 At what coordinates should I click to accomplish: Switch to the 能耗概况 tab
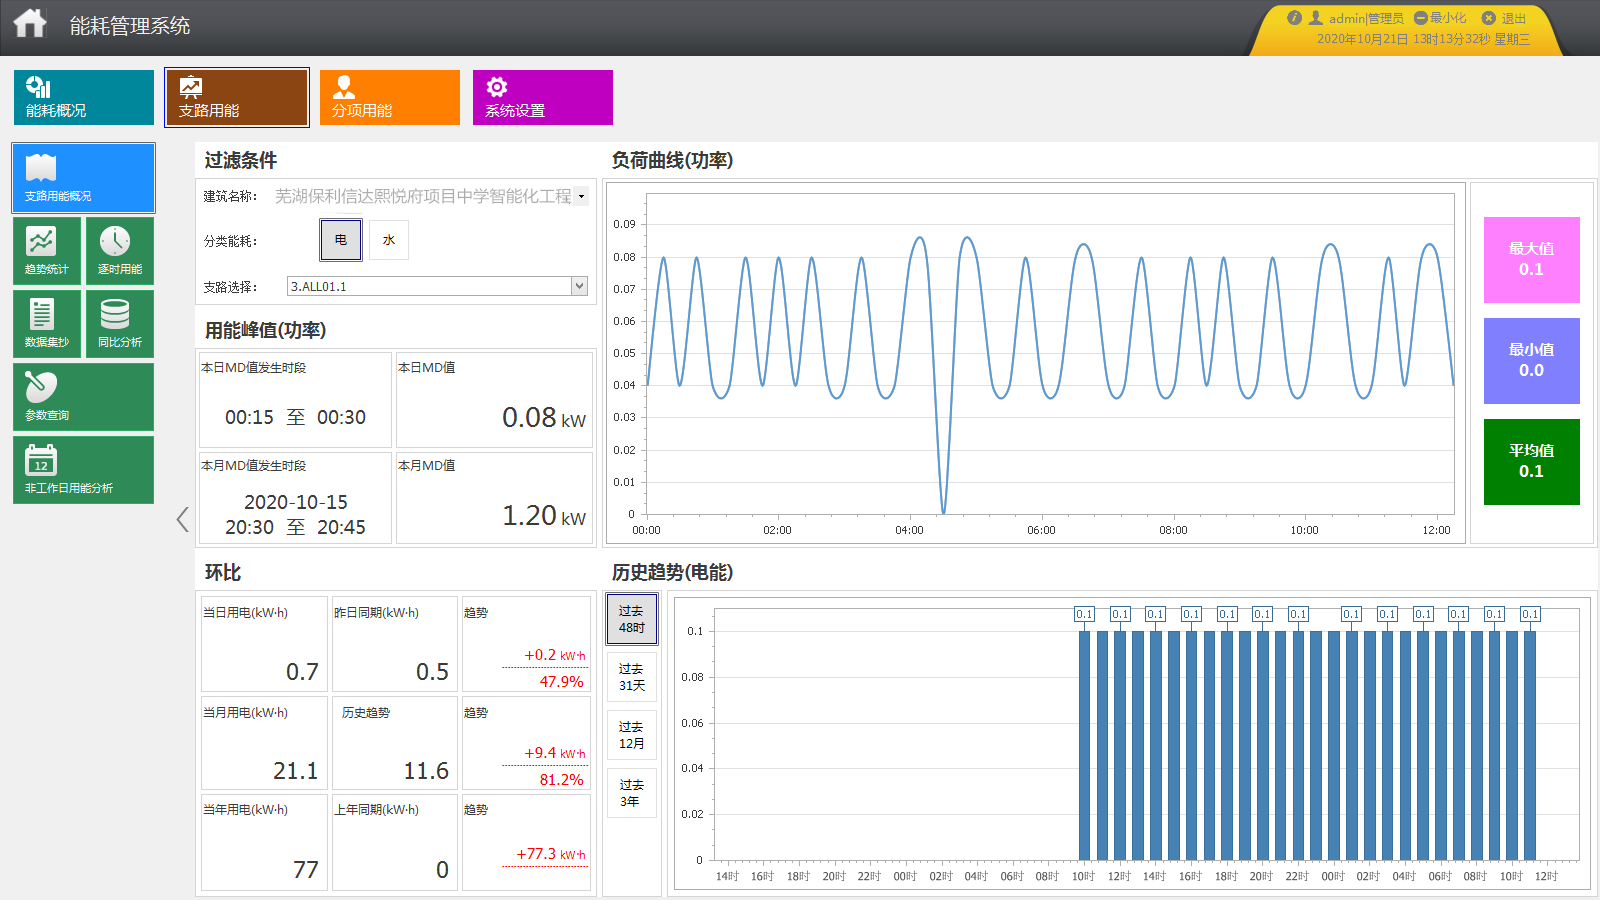pyautogui.click(x=84, y=97)
